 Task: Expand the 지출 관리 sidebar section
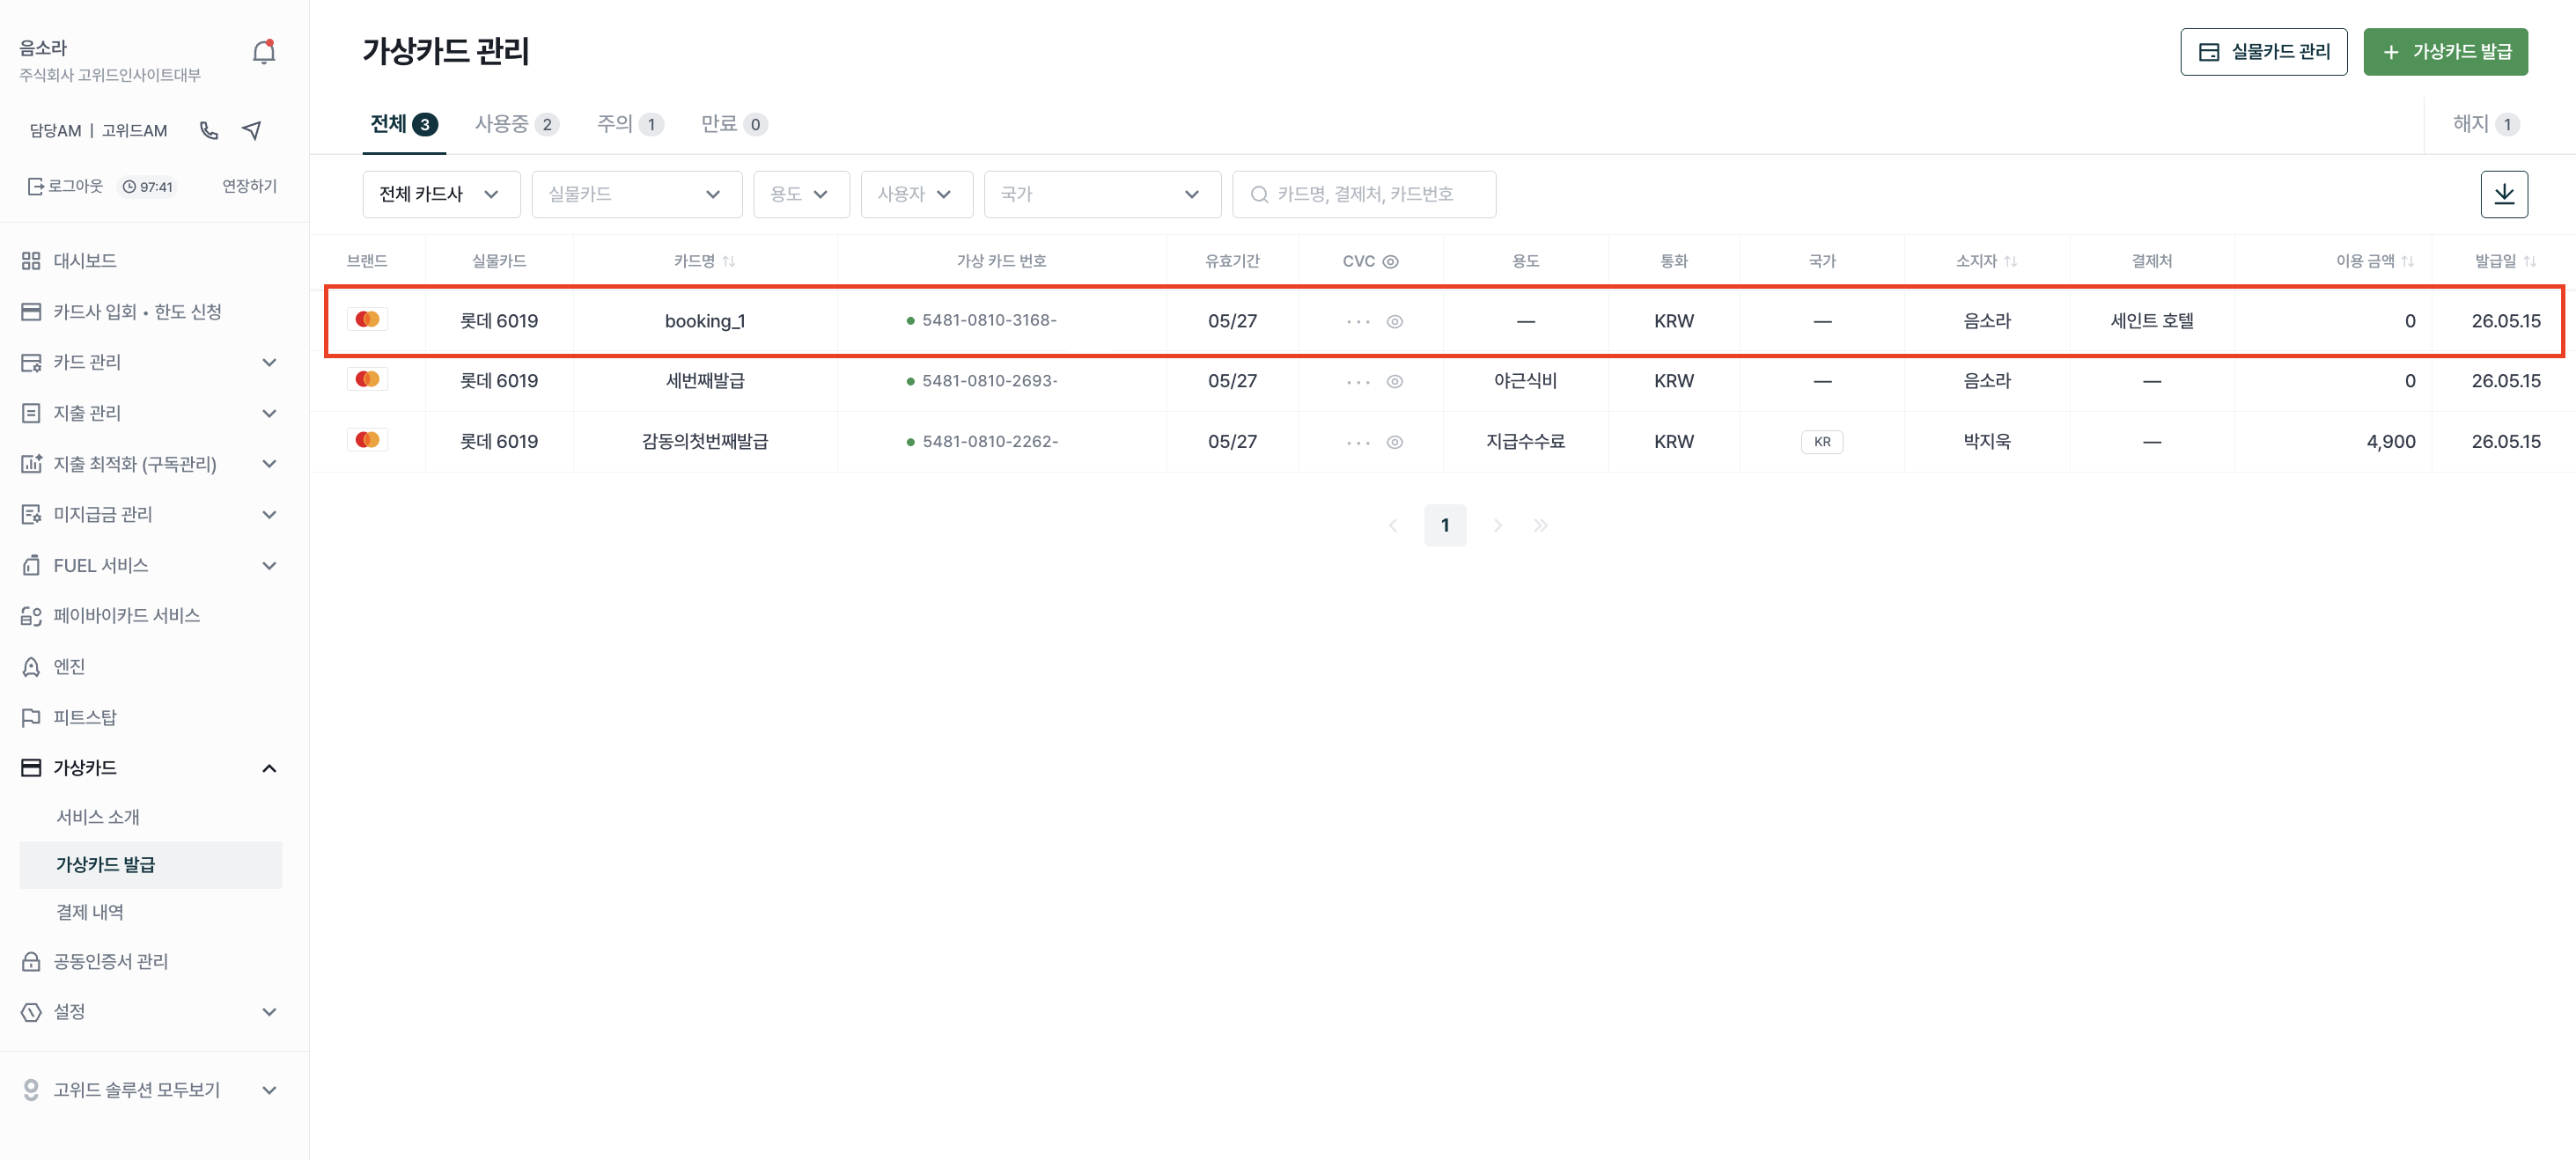pyautogui.click(x=150, y=413)
